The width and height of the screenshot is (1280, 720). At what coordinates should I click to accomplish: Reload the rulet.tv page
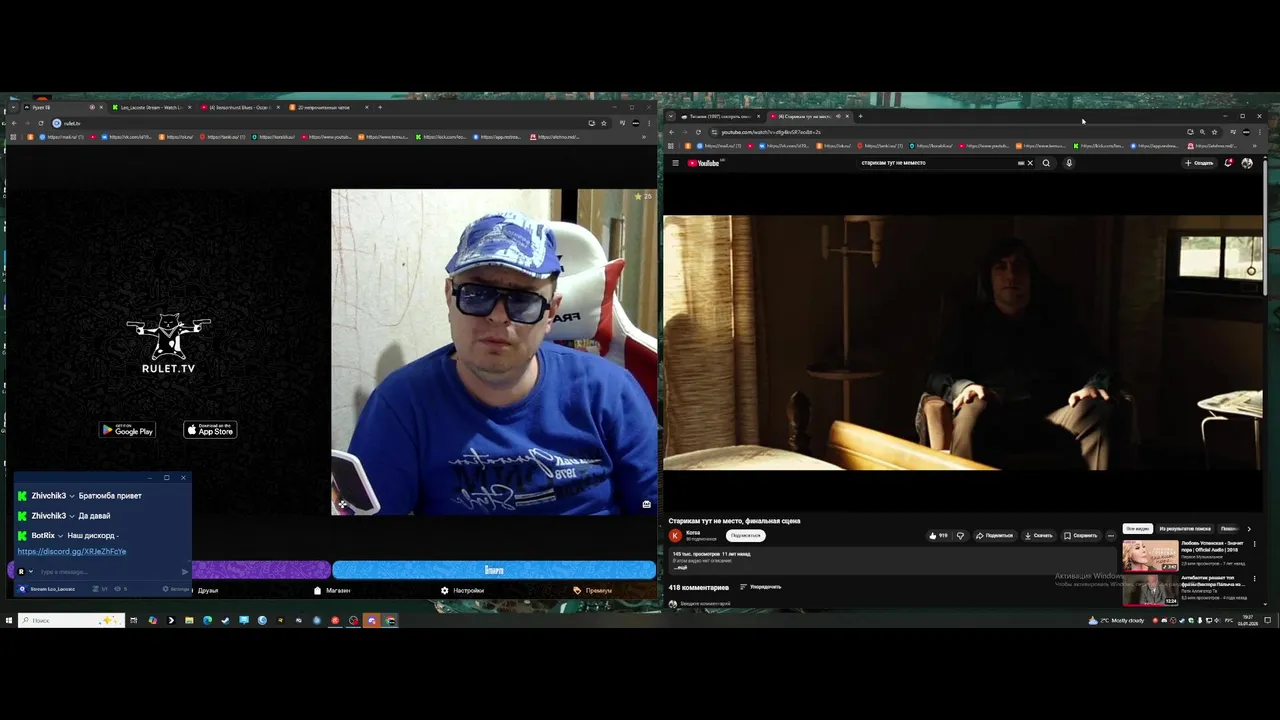click(40, 123)
